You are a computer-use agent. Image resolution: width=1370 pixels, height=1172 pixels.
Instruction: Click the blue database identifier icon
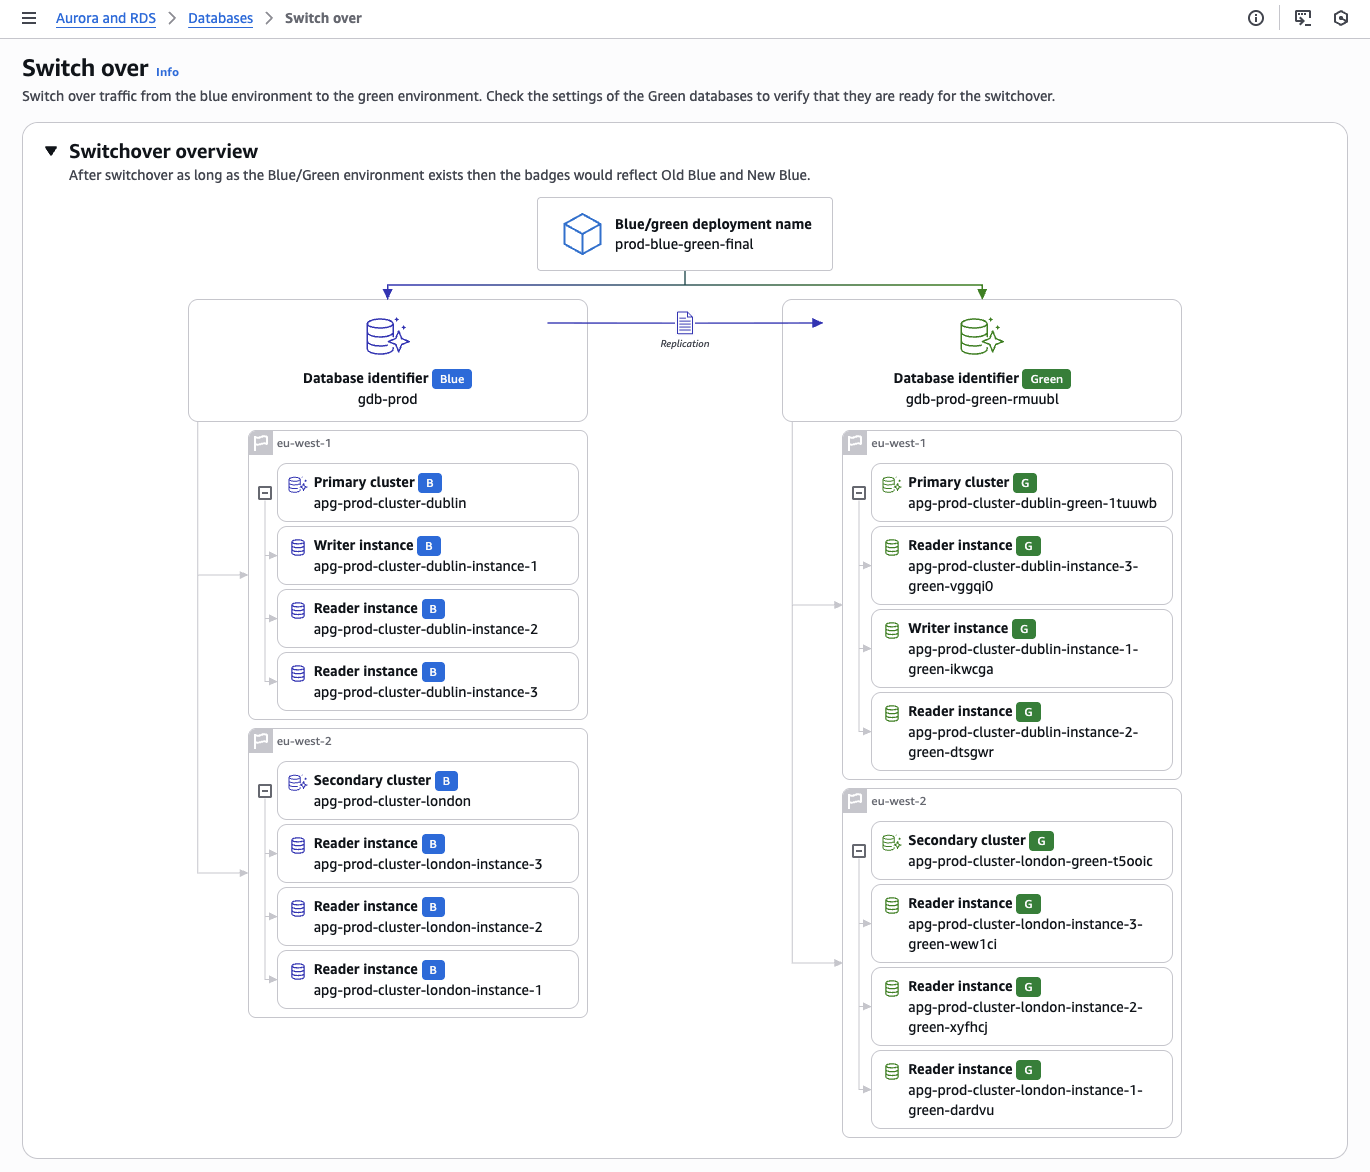pyautogui.click(x=387, y=336)
